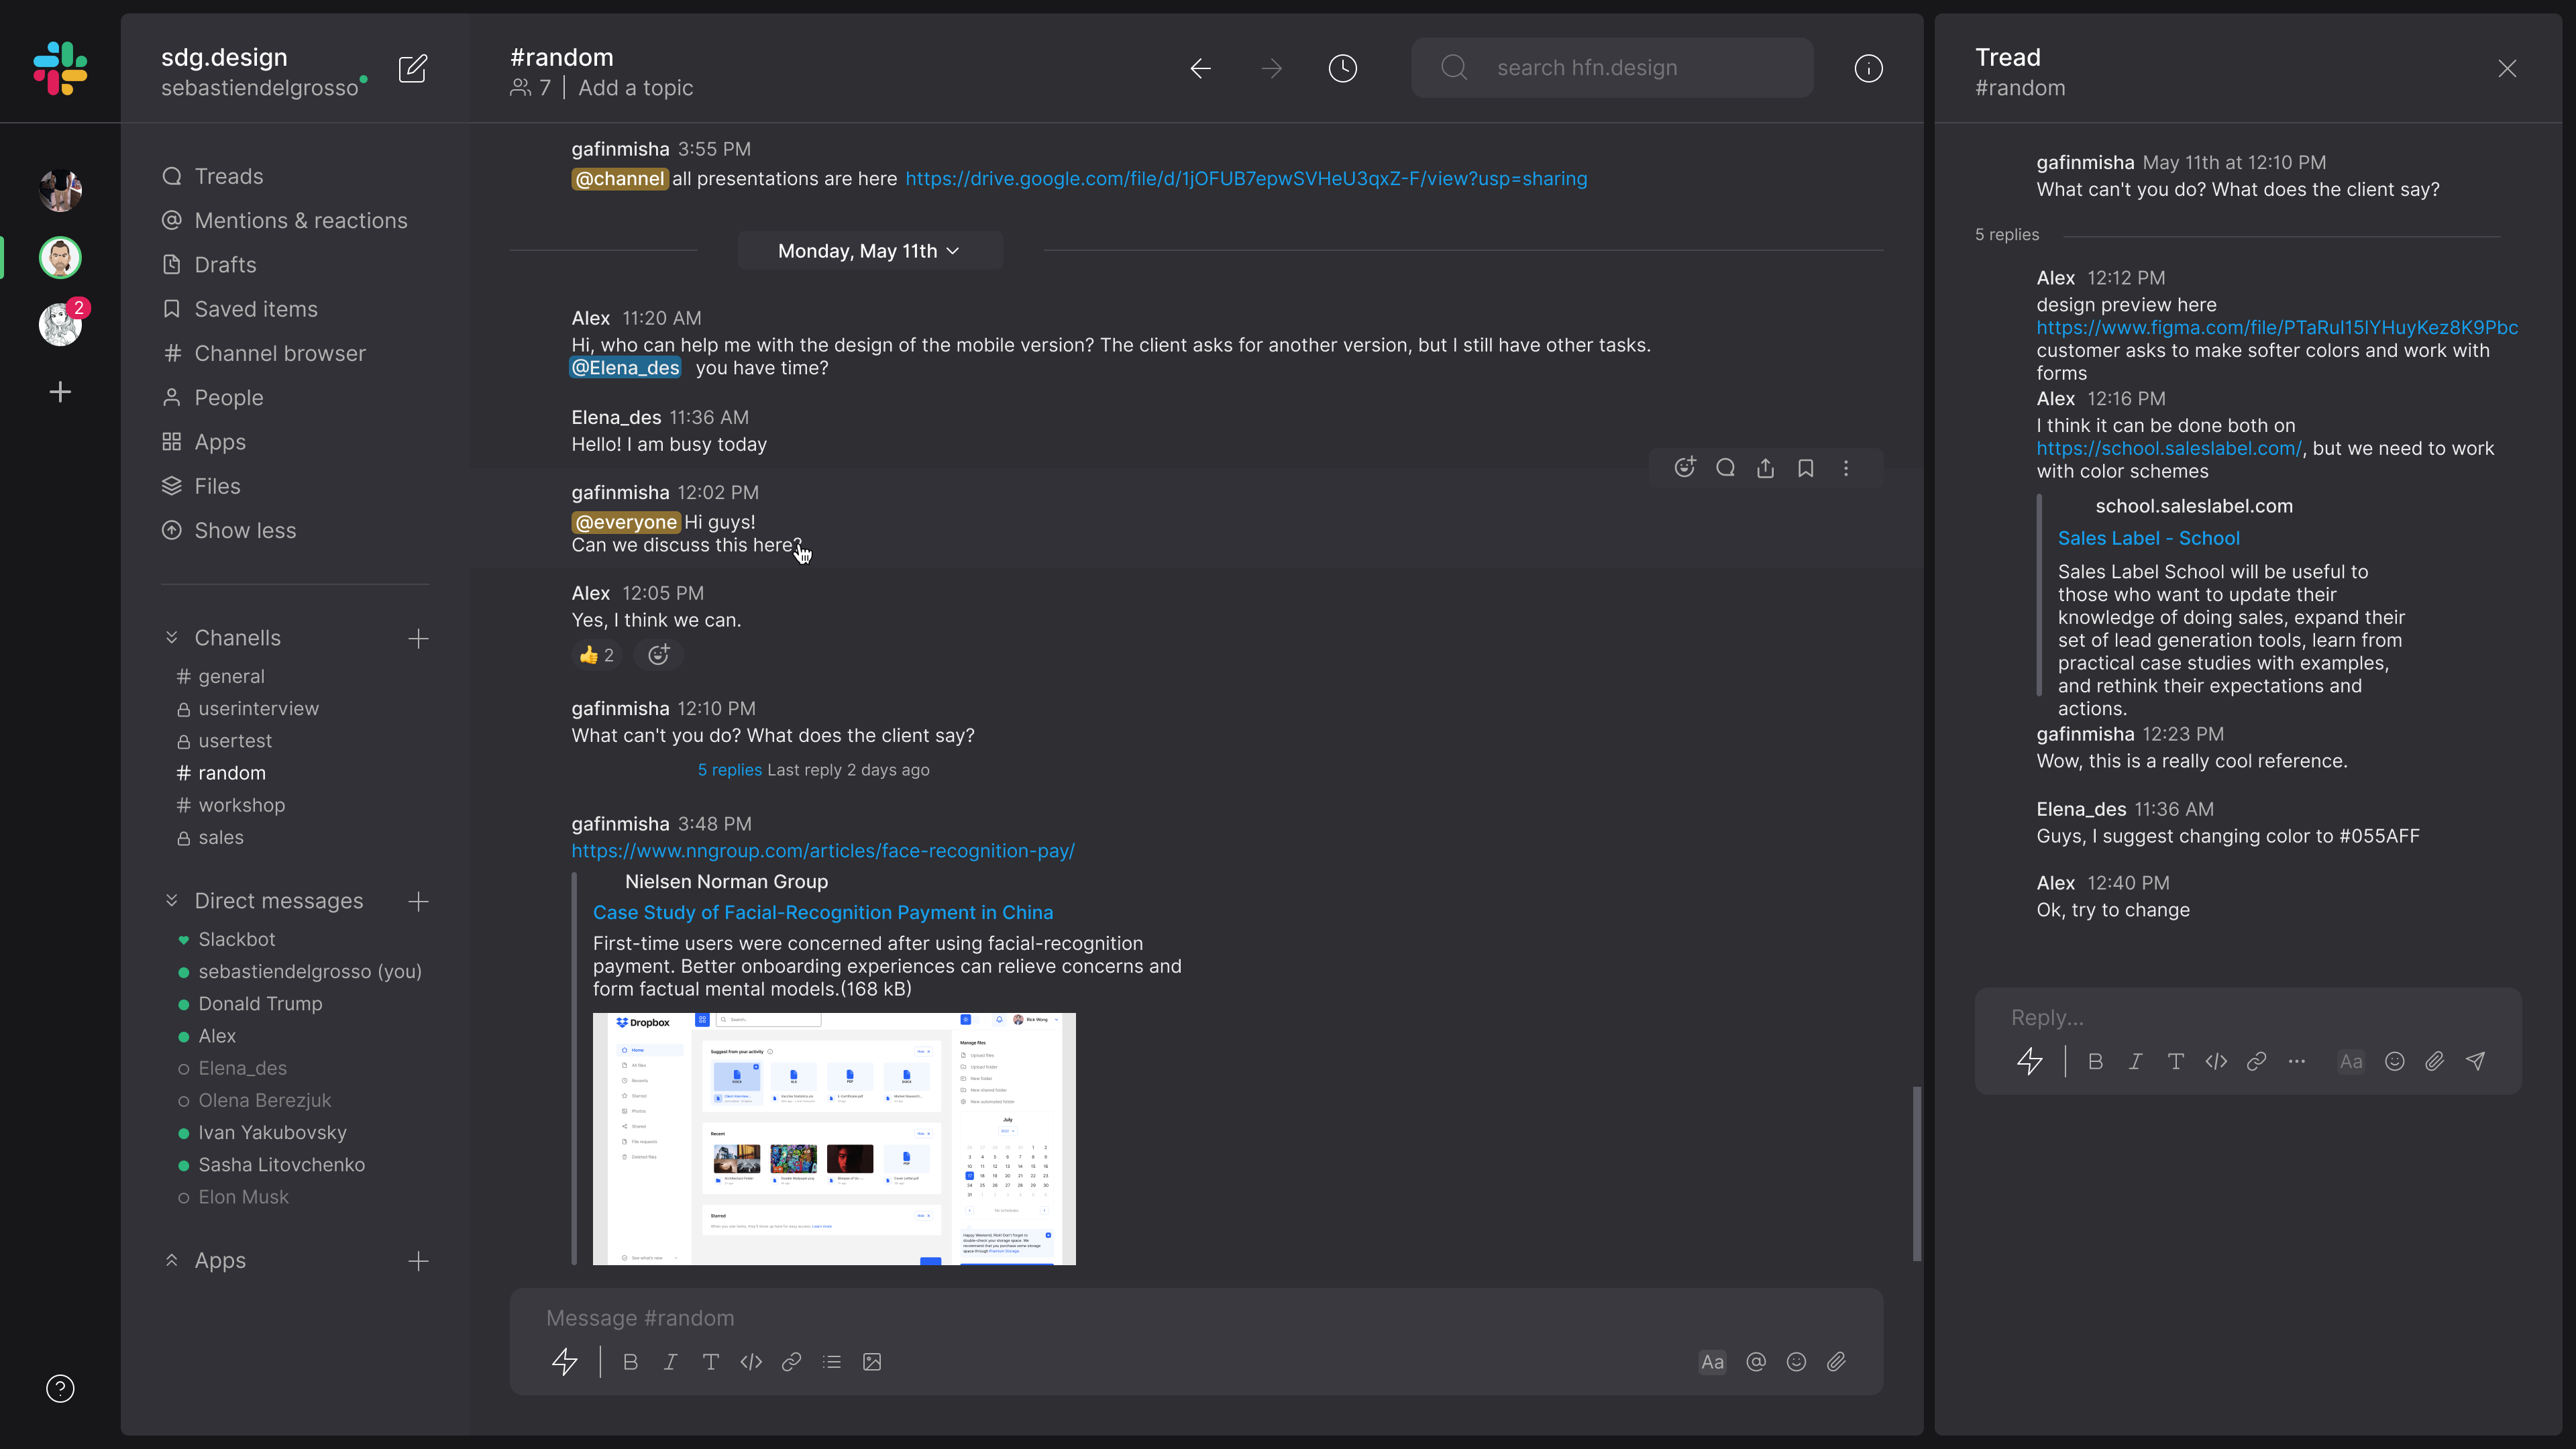Click the search hfn.design field
The width and height of the screenshot is (2576, 1449).
coord(1612,68)
